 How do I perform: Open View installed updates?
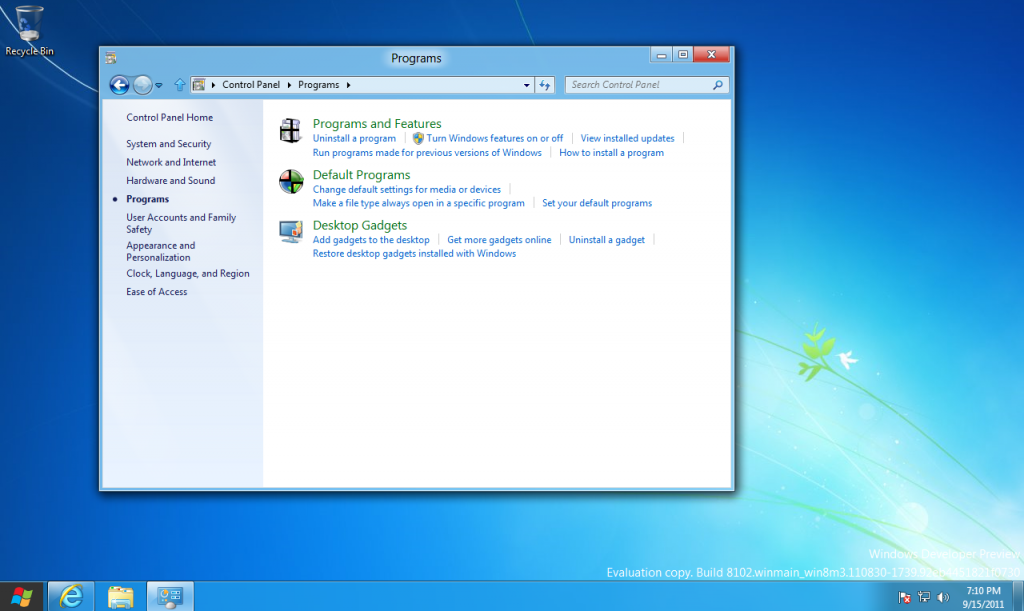627,138
